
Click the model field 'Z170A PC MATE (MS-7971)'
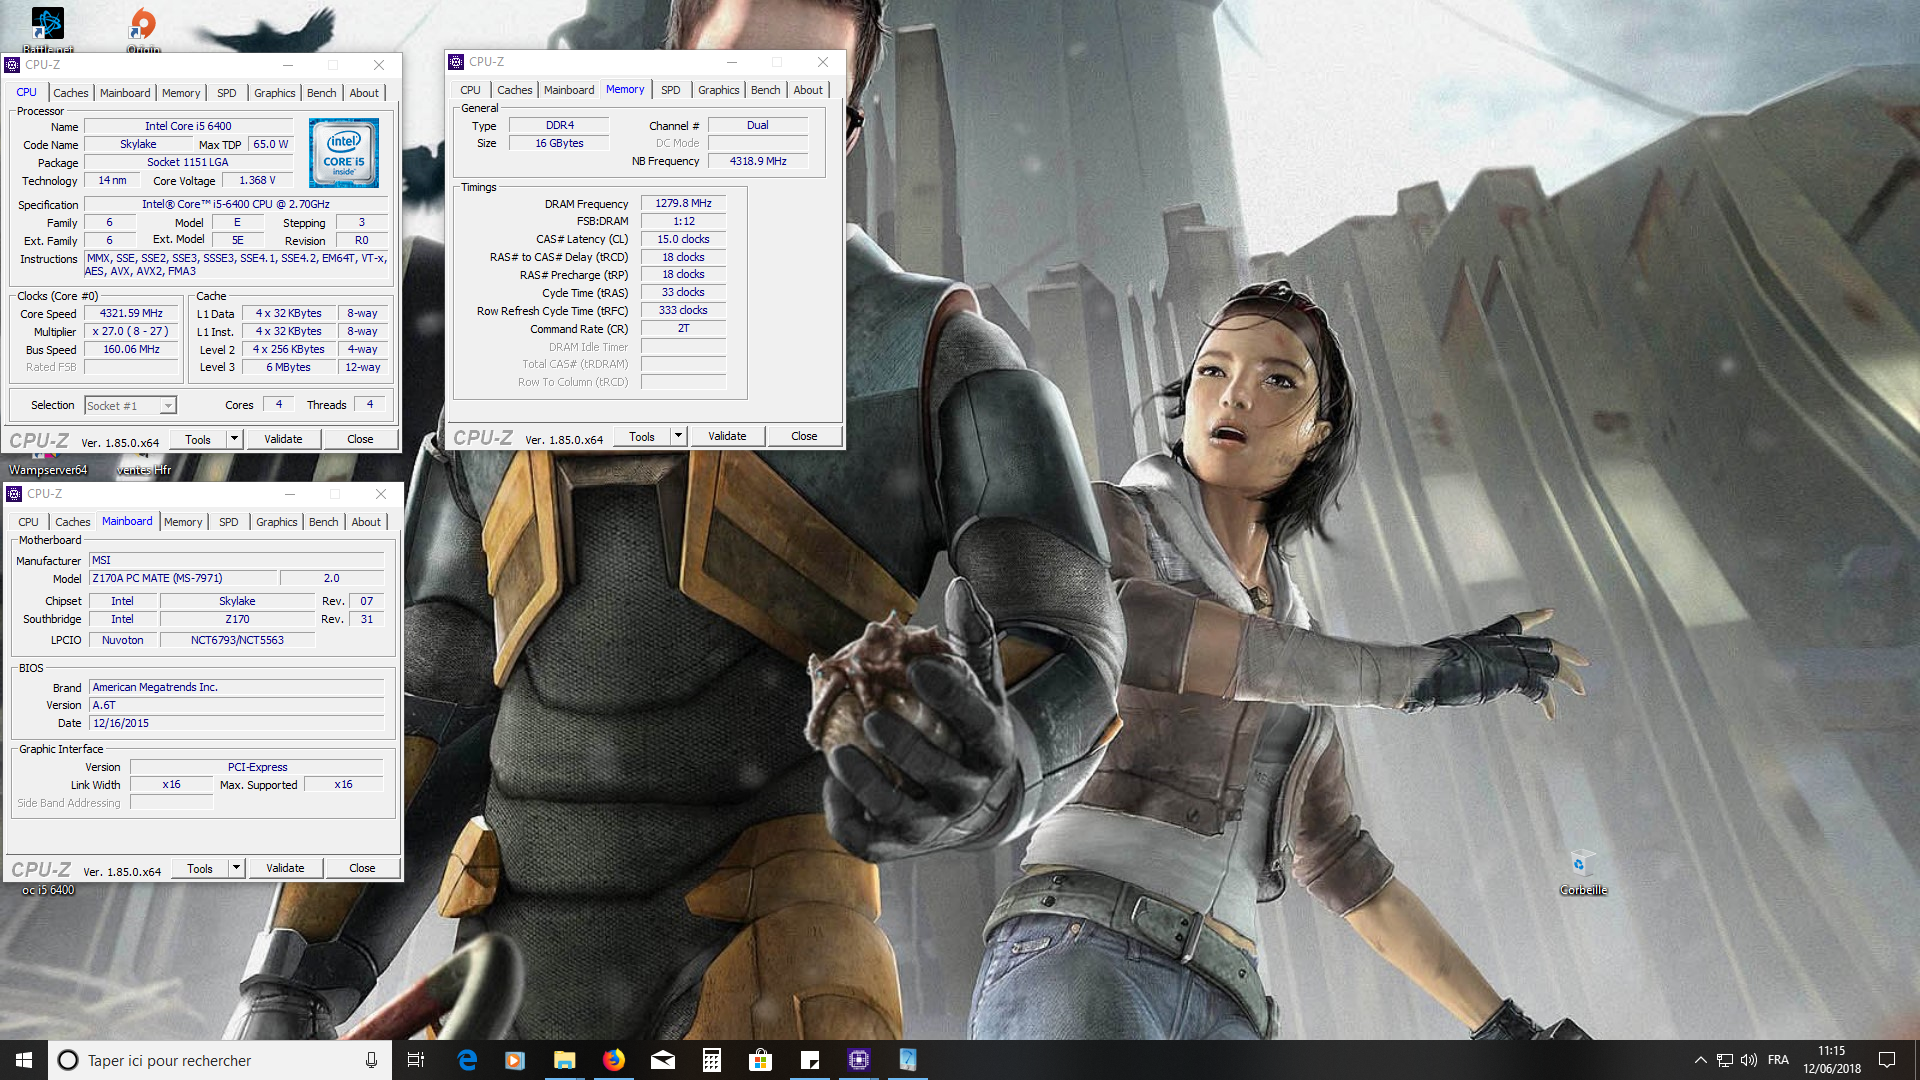coord(183,578)
